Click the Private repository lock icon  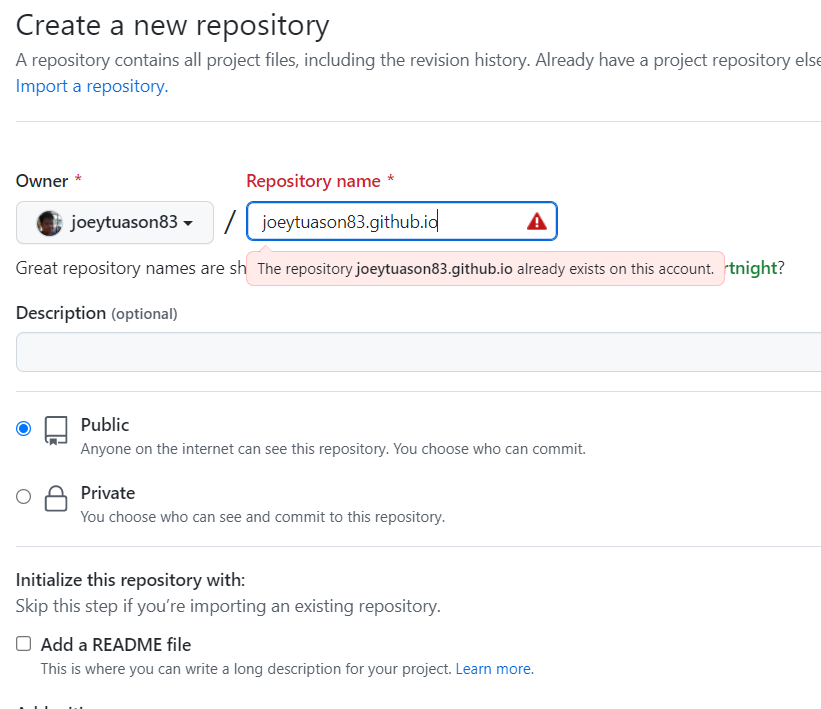[x=56, y=498]
